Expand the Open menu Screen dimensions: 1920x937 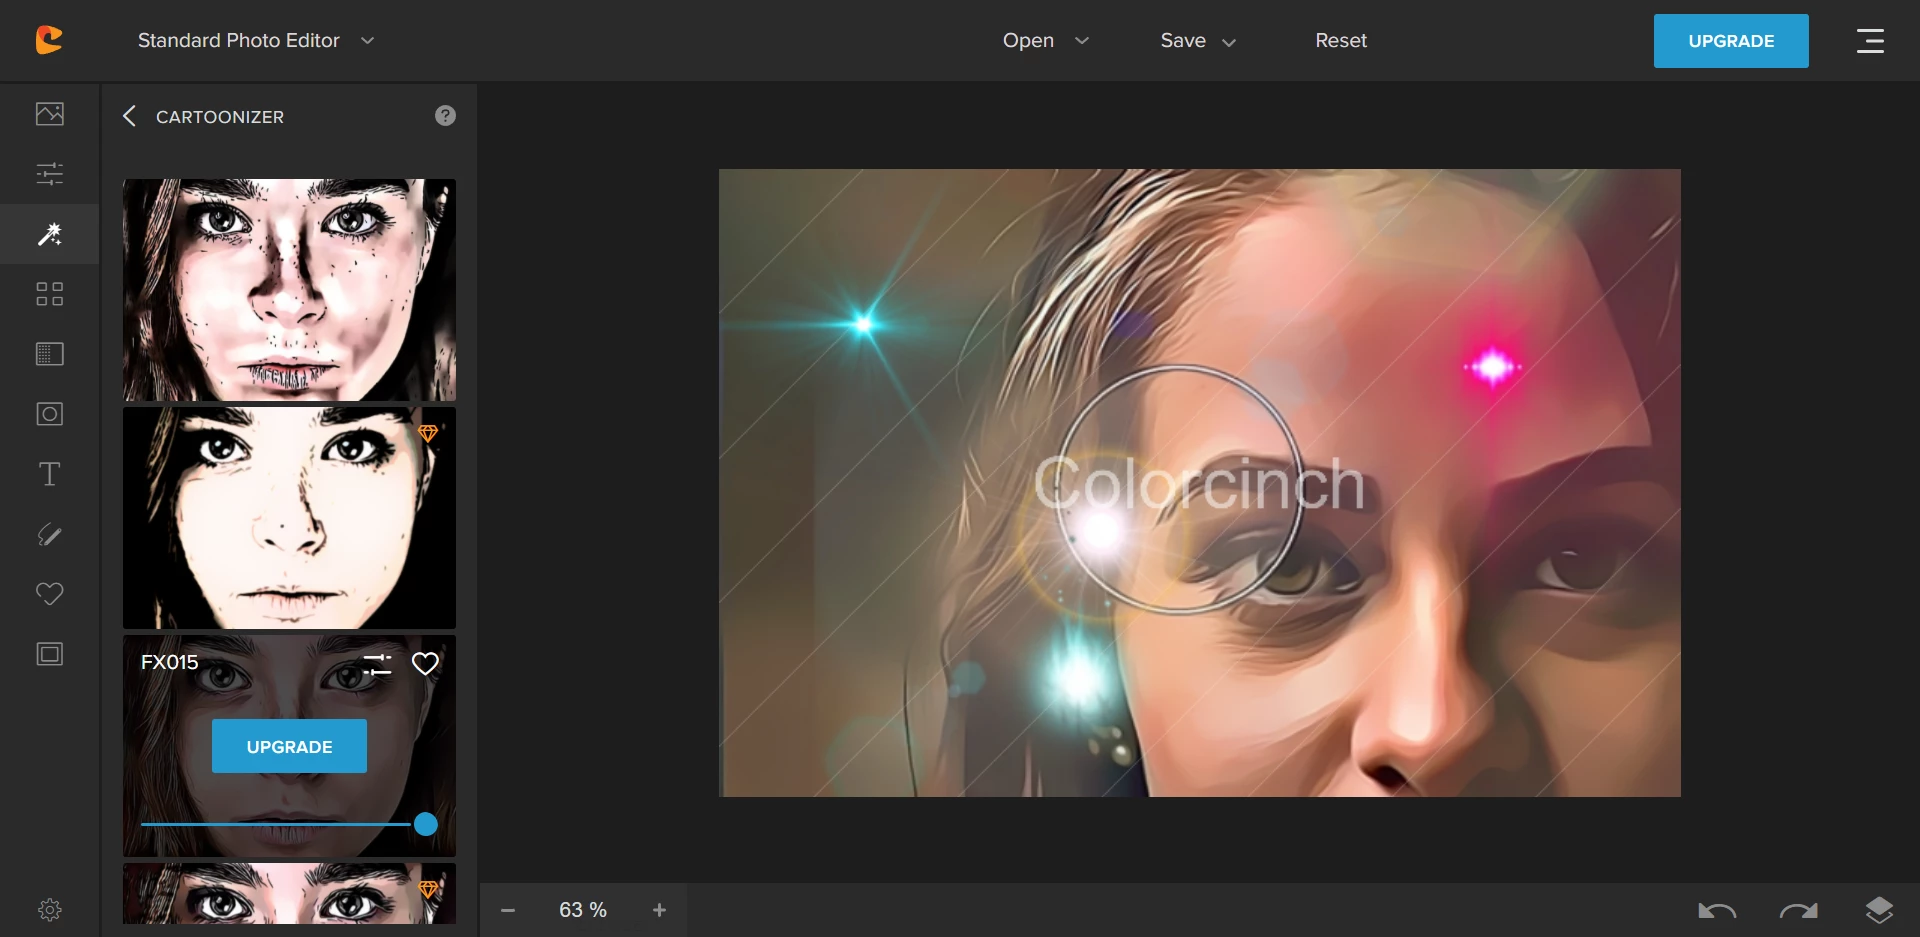[1045, 41]
